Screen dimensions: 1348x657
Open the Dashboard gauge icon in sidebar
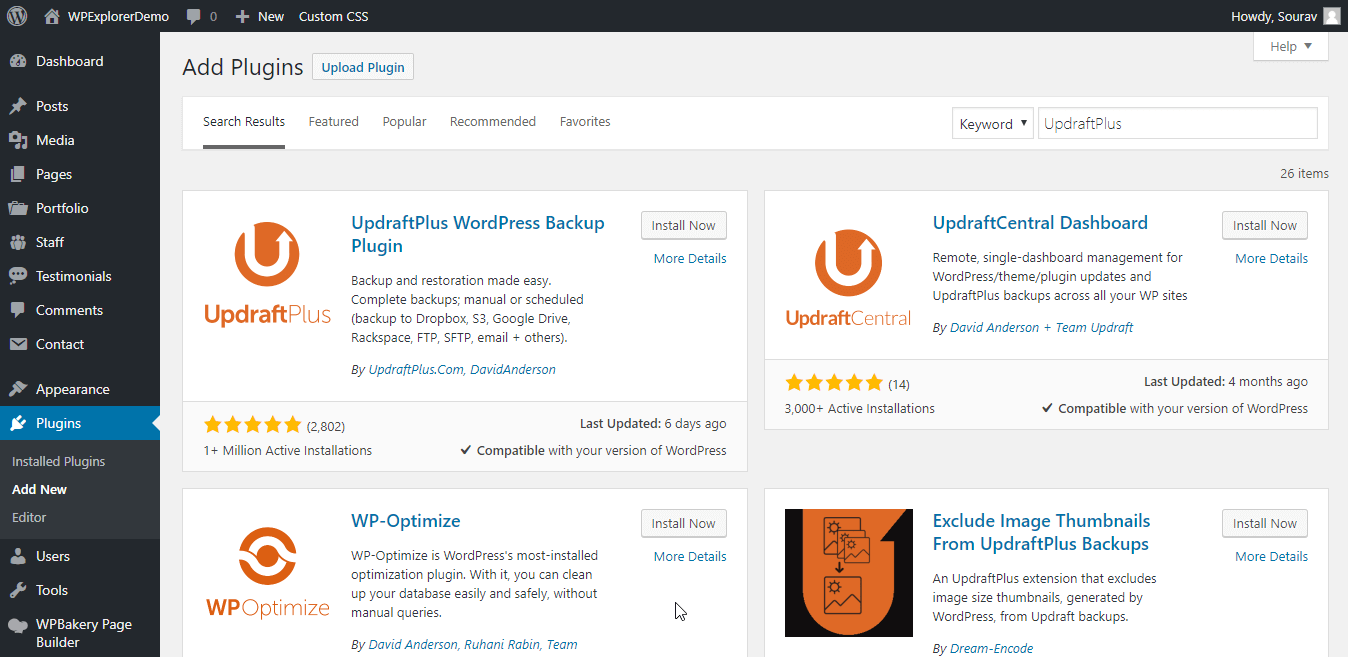click(x=21, y=61)
